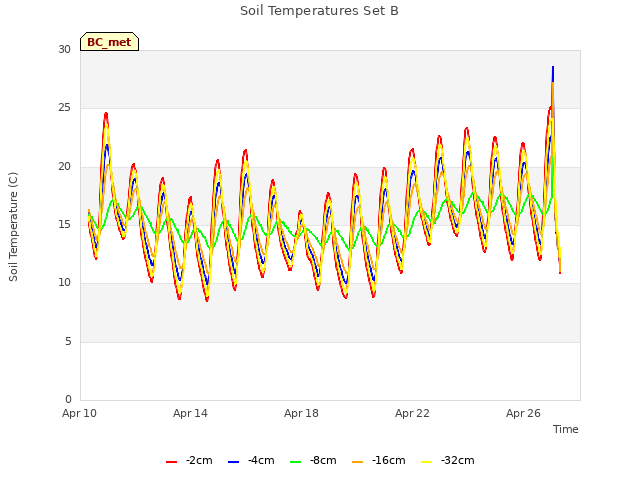The image size is (640, 480).
Task: Click the yellow -32cm legend swatch
Action: point(426,462)
